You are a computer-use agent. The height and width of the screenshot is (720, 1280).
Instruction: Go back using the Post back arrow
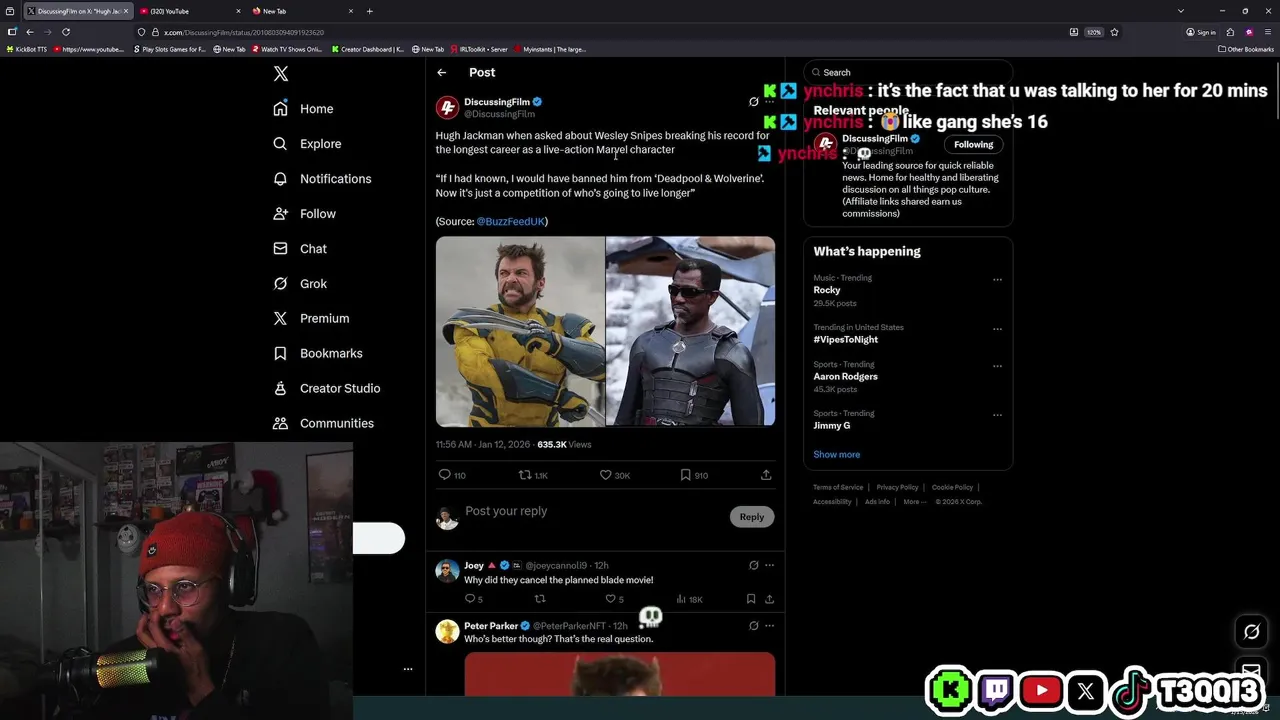click(x=441, y=72)
